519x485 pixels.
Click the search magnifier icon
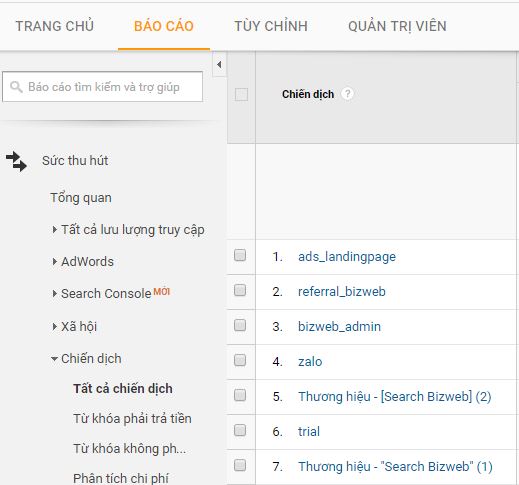tap(16, 87)
